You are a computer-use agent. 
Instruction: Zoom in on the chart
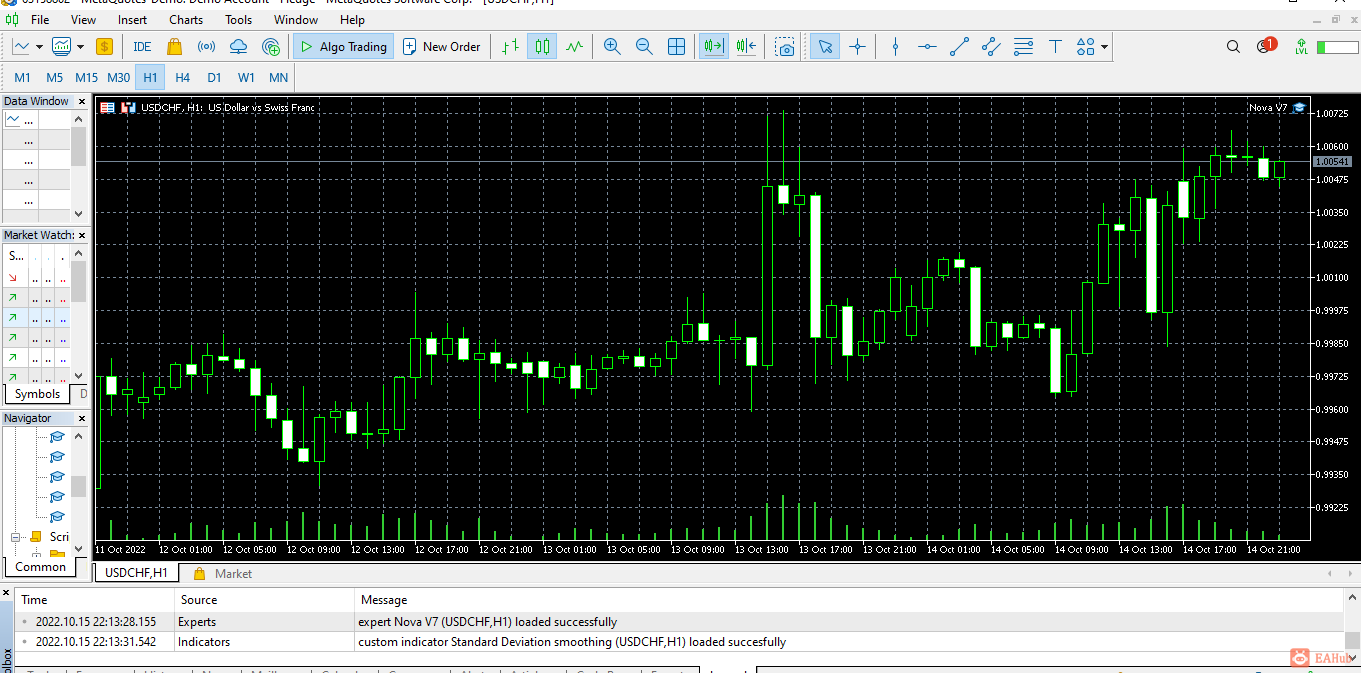[612, 46]
